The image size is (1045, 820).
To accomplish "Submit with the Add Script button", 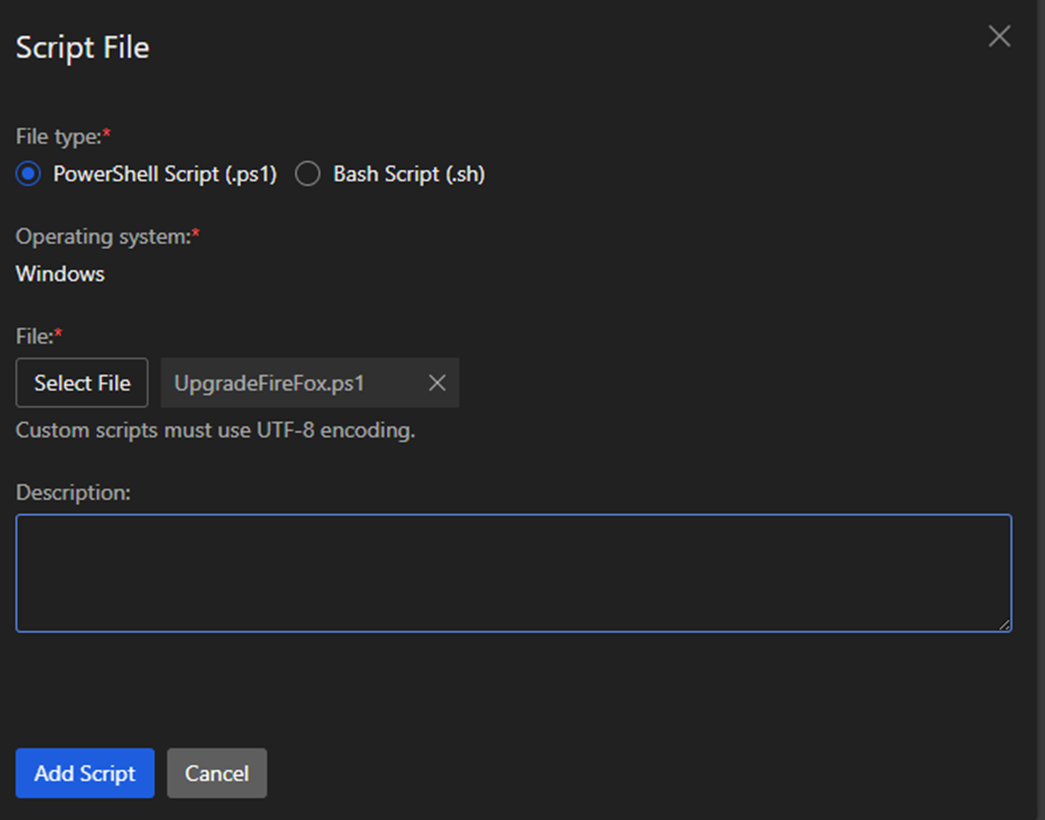I will (85, 773).
